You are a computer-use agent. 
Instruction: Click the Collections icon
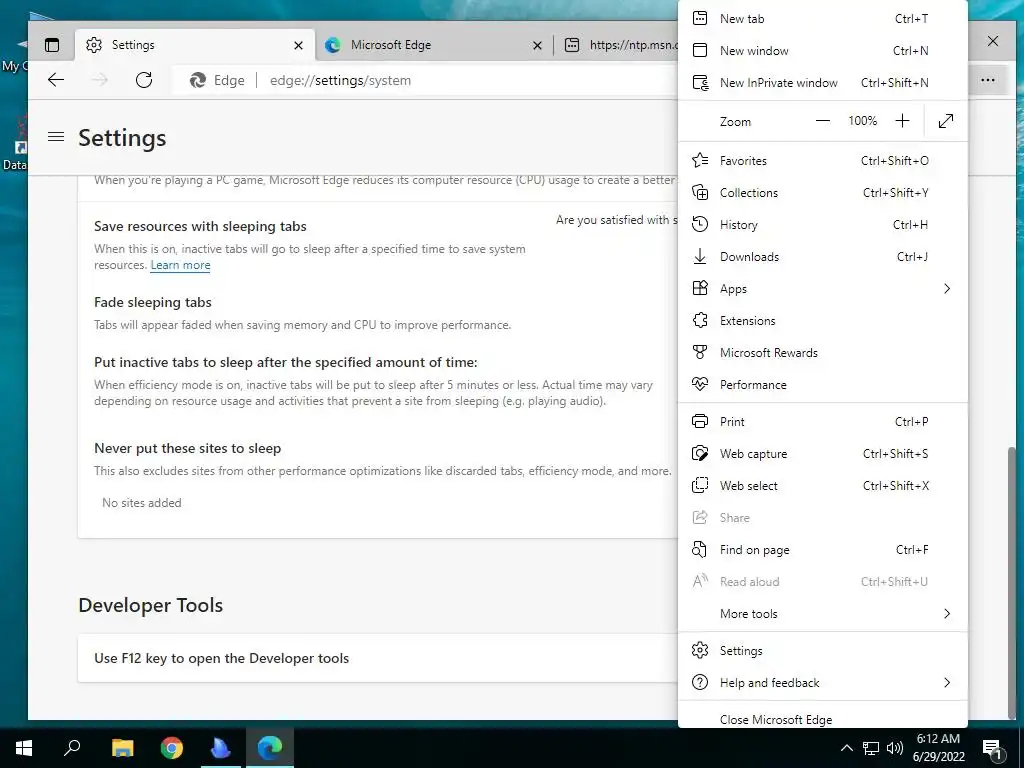click(700, 192)
